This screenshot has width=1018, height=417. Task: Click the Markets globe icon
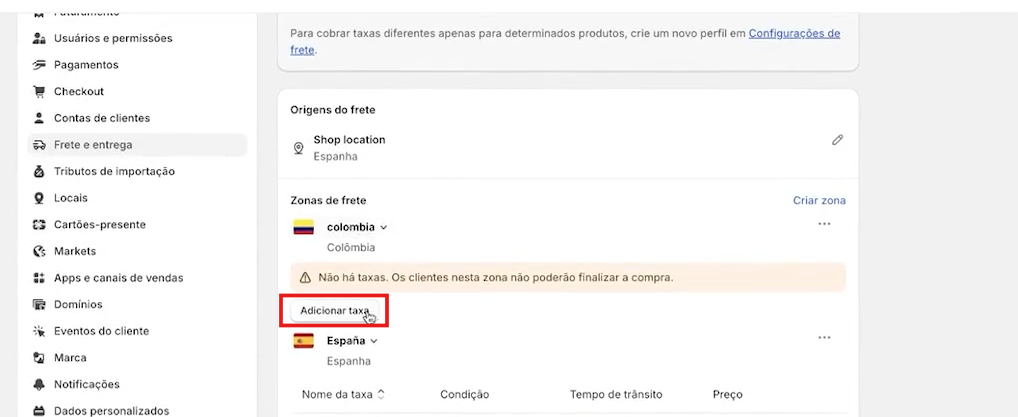[x=39, y=251]
